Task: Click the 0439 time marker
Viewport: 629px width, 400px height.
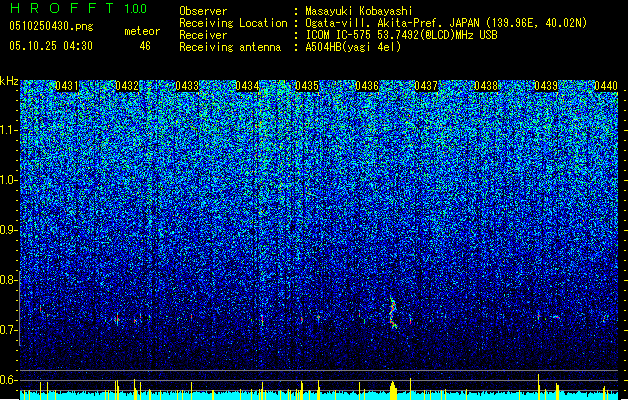Action: click(x=546, y=86)
